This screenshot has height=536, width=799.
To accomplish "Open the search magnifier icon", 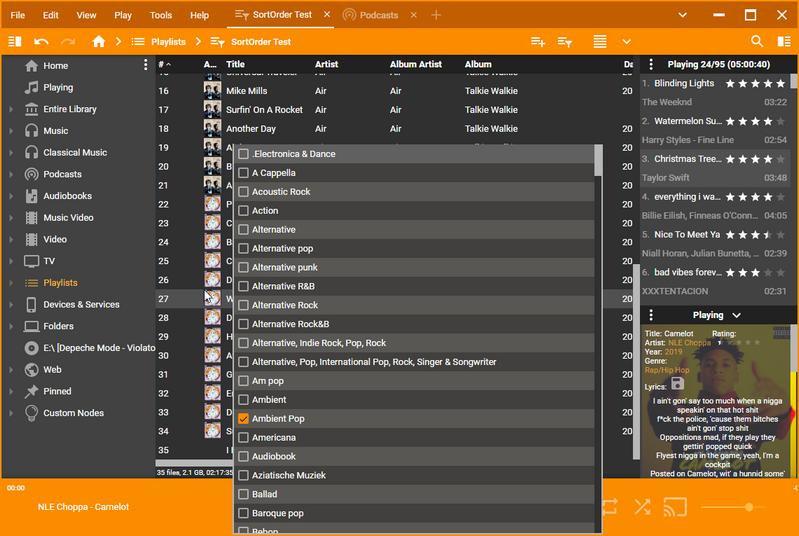I will (x=757, y=42).
